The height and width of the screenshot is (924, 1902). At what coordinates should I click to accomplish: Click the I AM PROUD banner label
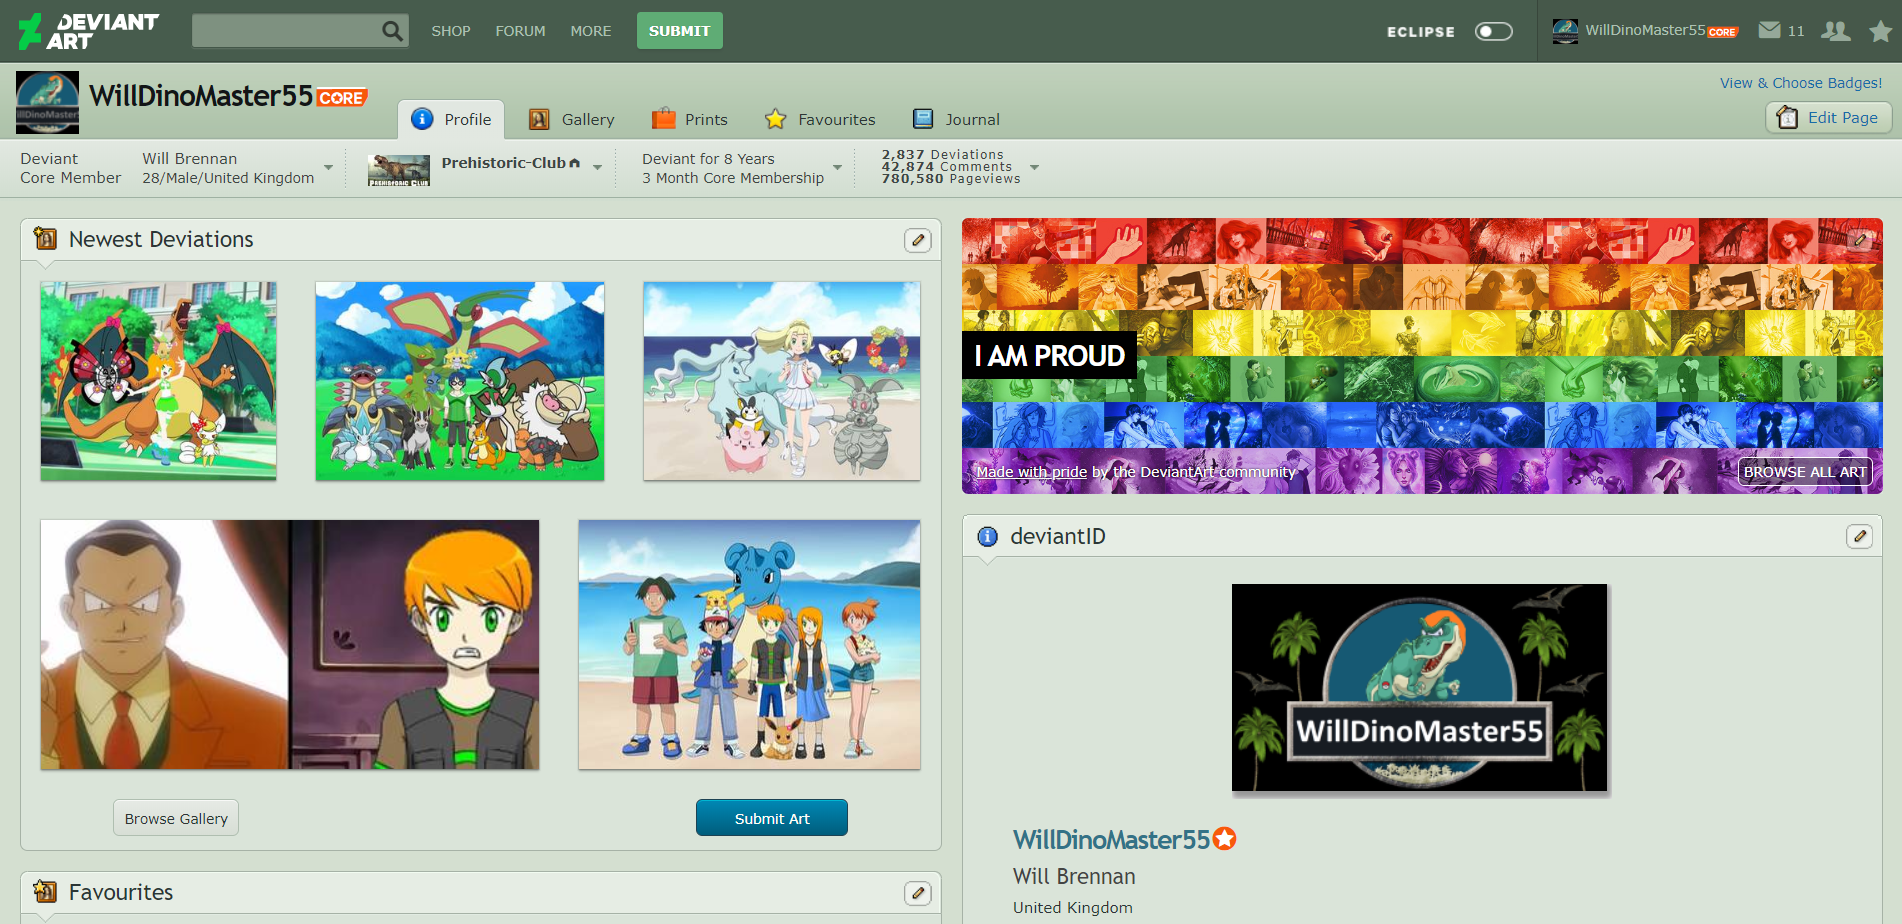click(1049, 355)
